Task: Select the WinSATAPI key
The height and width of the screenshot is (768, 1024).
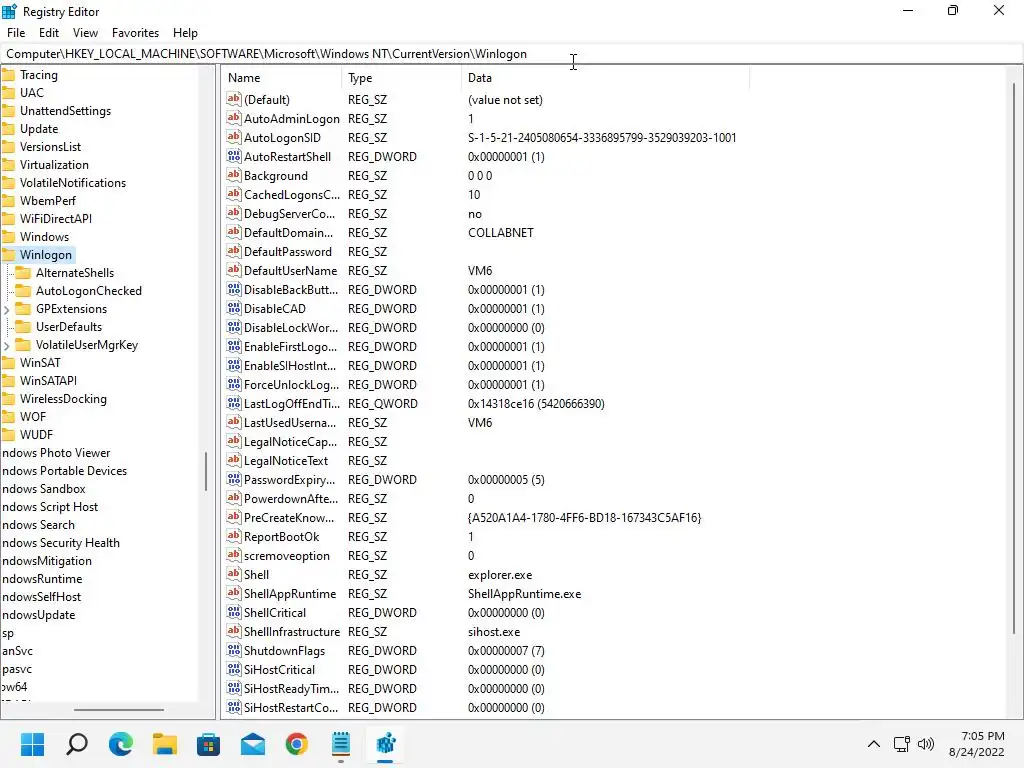Action: click(x=48, y=381)
